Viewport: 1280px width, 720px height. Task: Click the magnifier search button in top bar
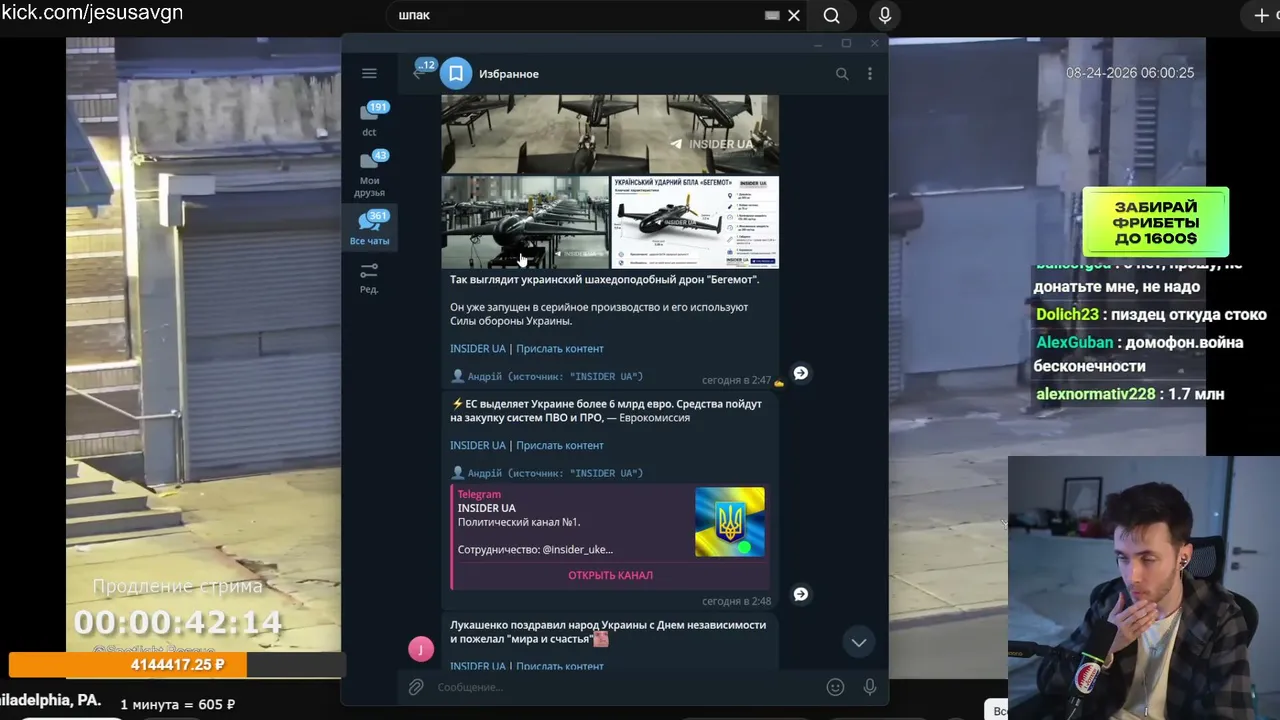[831, 15]
